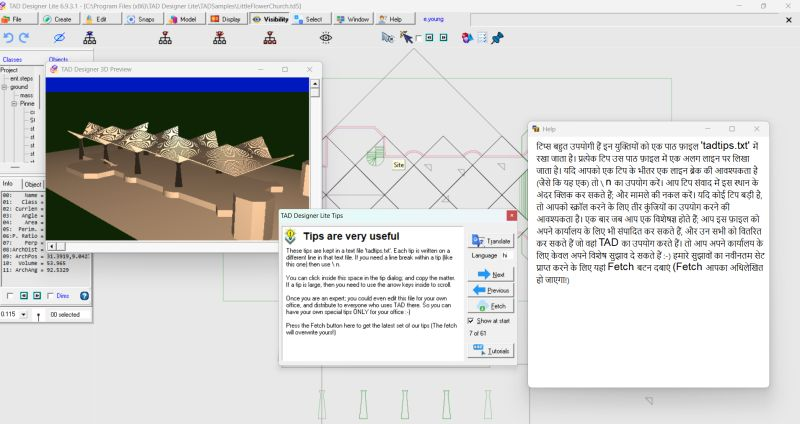Click the cursor with sparkle pick icon
Image resolution: width=800 pixels, height=424 pixels.
coord(406,37)
